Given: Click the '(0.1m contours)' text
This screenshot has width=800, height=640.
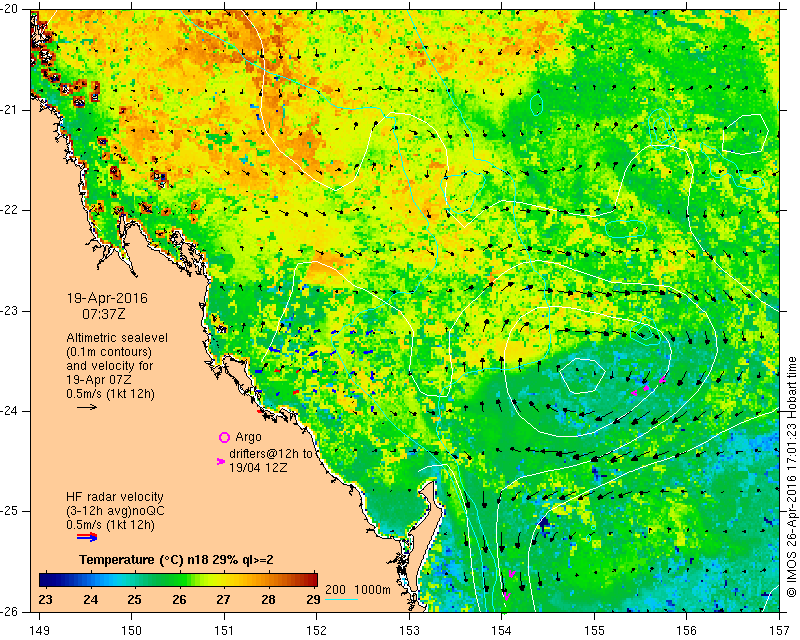Looking at the screenshot, I should (109, 352).
